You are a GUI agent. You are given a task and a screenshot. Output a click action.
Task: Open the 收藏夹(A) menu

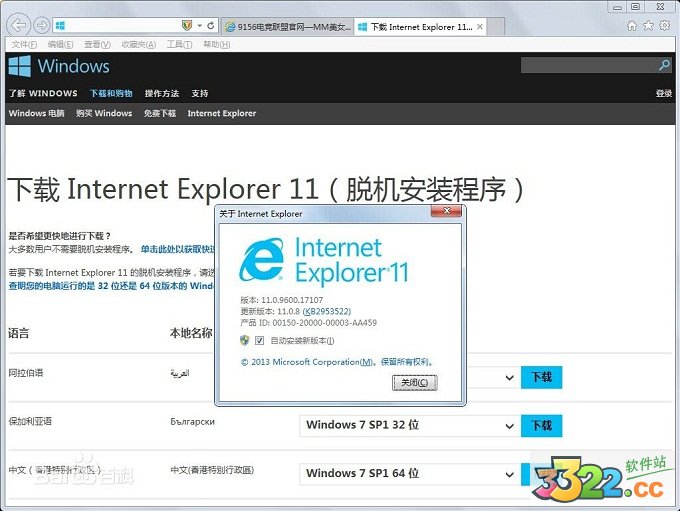pyautogui.click(x=138, y=44)
